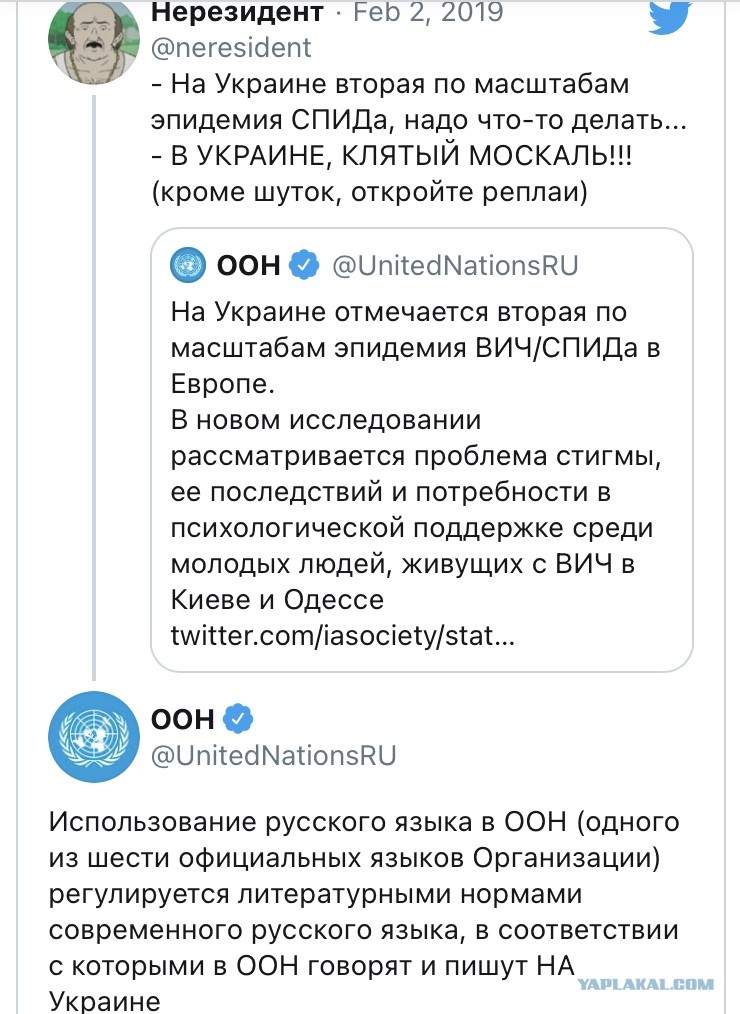Open twitter.com/iasociety link in quoted tweet
740x1014 pixels.
click(x=342, y=636)
